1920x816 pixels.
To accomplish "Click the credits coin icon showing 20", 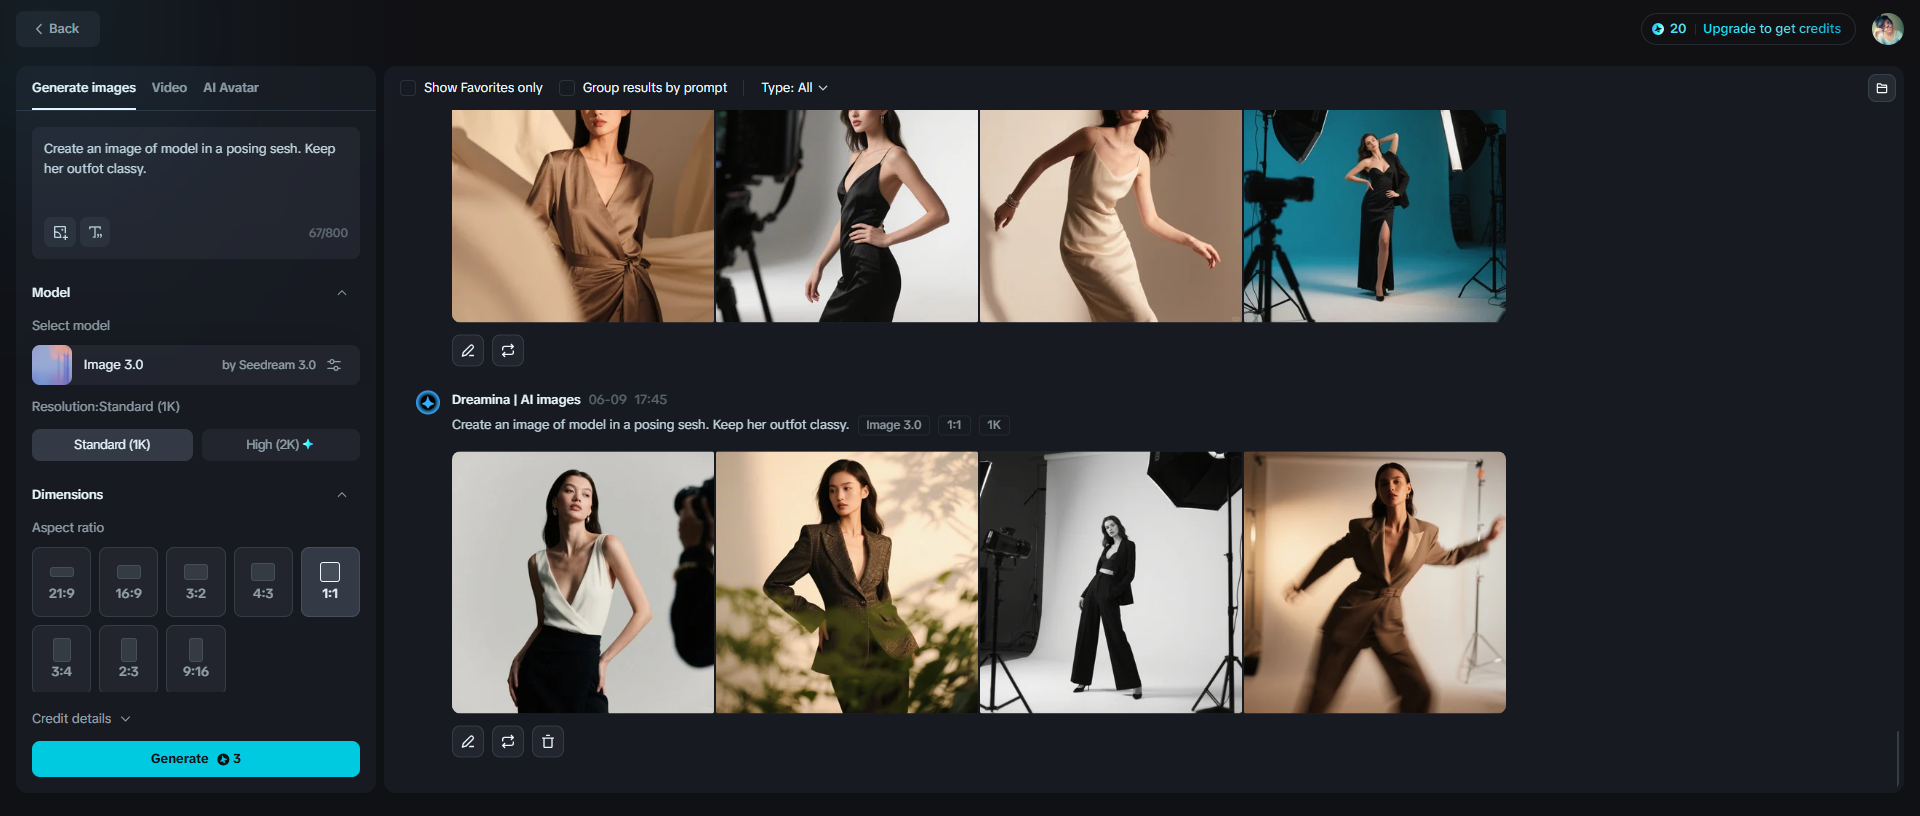I will click(1658, 29).
